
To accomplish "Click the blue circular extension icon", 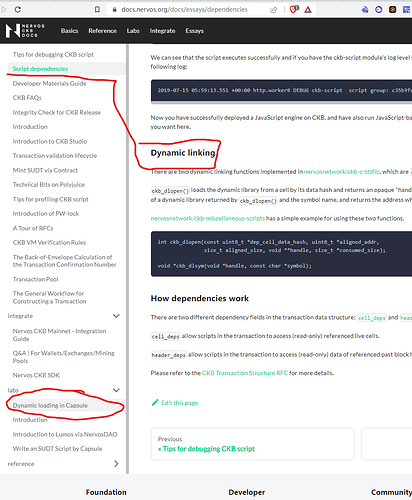I will click(379, 9).
